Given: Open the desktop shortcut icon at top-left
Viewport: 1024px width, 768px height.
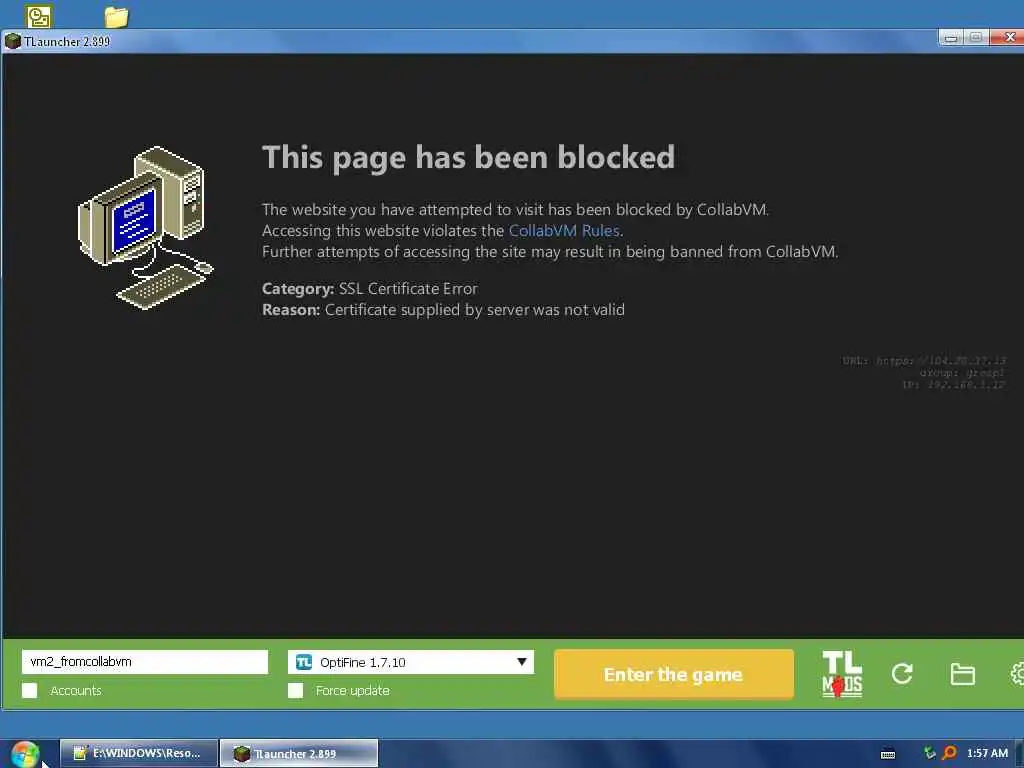Looking at the screenshot, I should pyautogui.click(x=39, y=16).
